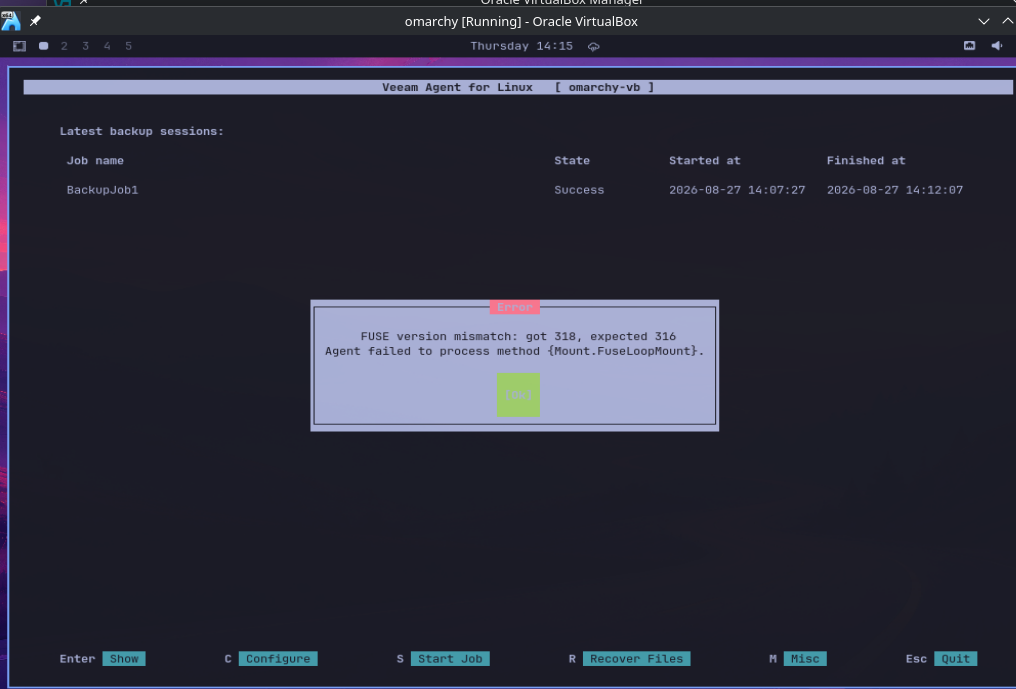Click the Latest backup sessions label
This screenshot has height=689, width=1016.
point(141,132)
